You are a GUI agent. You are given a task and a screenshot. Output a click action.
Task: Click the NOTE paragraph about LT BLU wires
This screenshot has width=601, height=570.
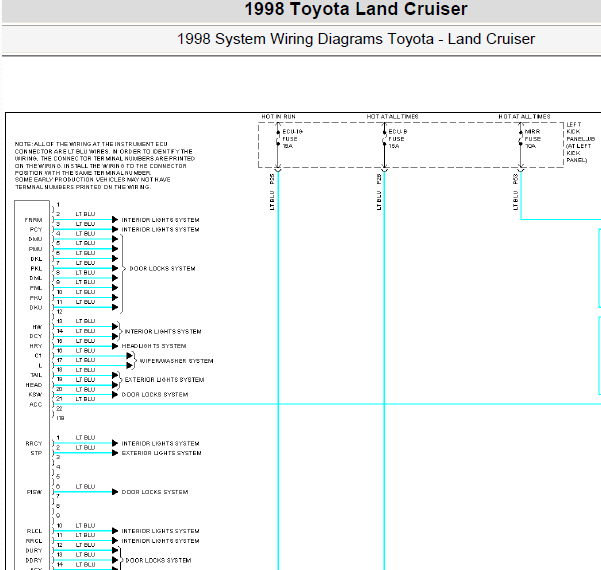point(105,166)
